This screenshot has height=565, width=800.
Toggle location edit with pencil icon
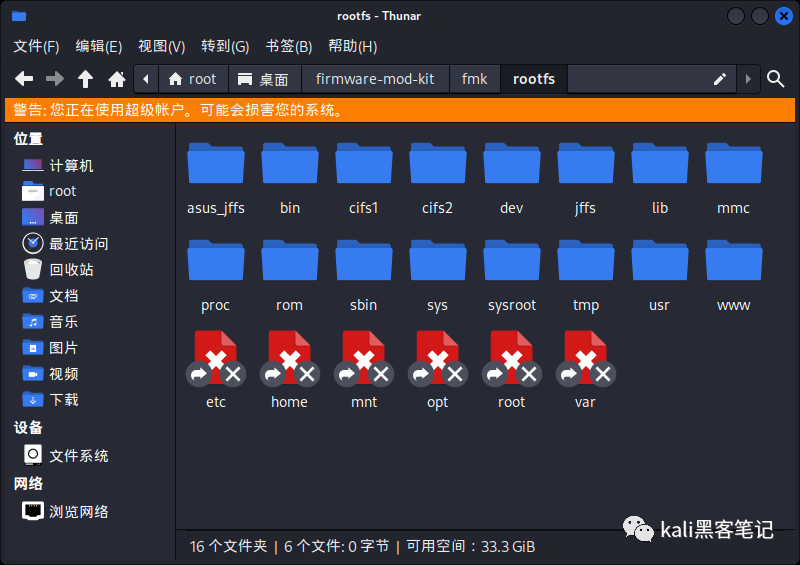click(720, 79)
